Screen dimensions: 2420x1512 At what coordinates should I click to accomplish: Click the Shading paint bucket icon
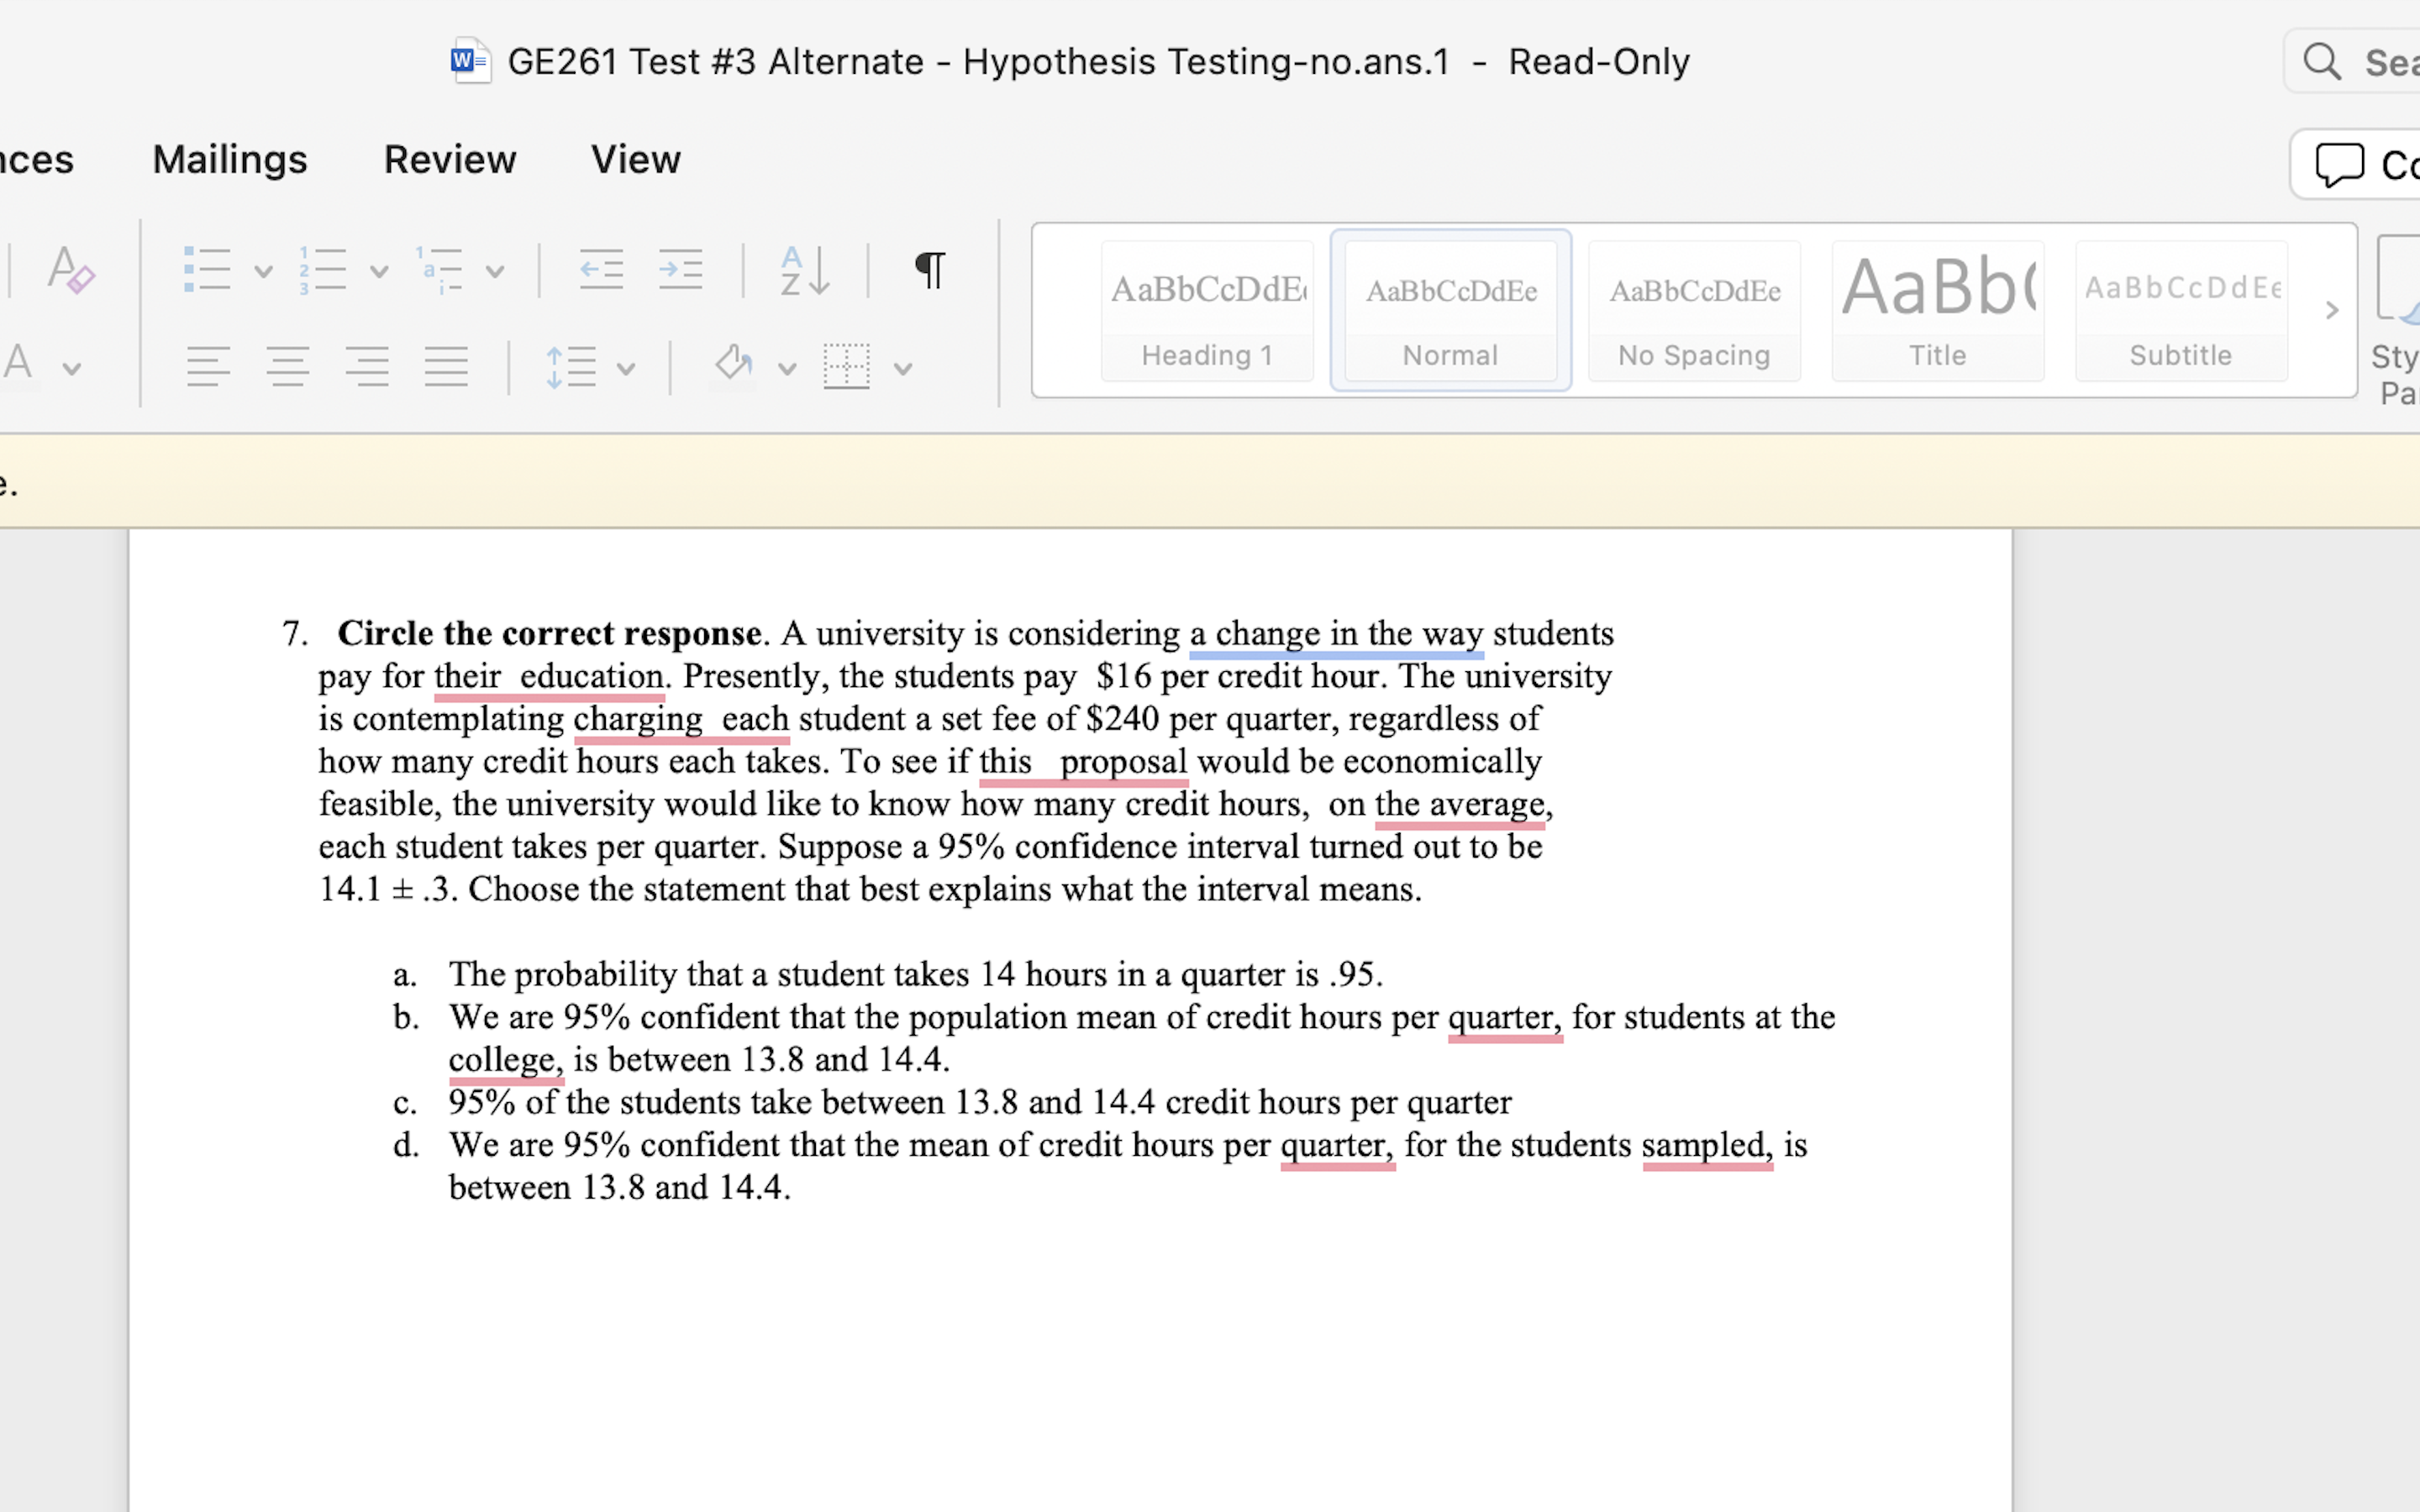click(x=734, y=365)
